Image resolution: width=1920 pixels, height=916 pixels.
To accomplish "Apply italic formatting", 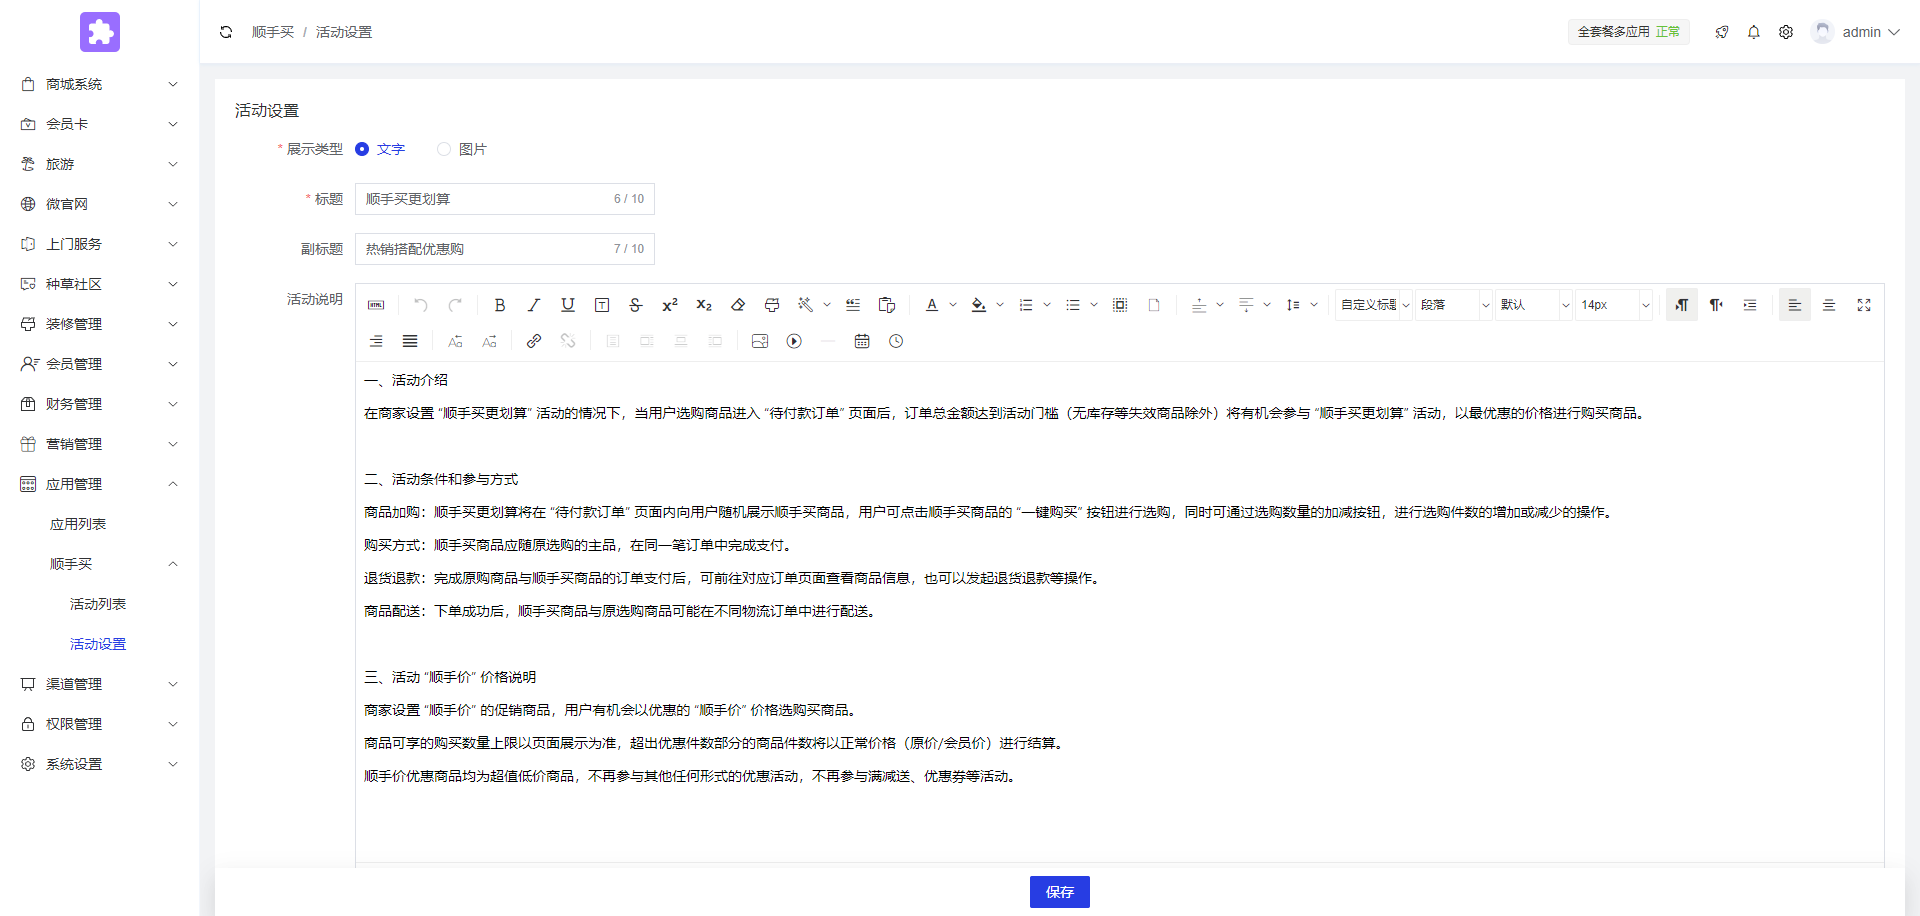I will coord(534,305).
